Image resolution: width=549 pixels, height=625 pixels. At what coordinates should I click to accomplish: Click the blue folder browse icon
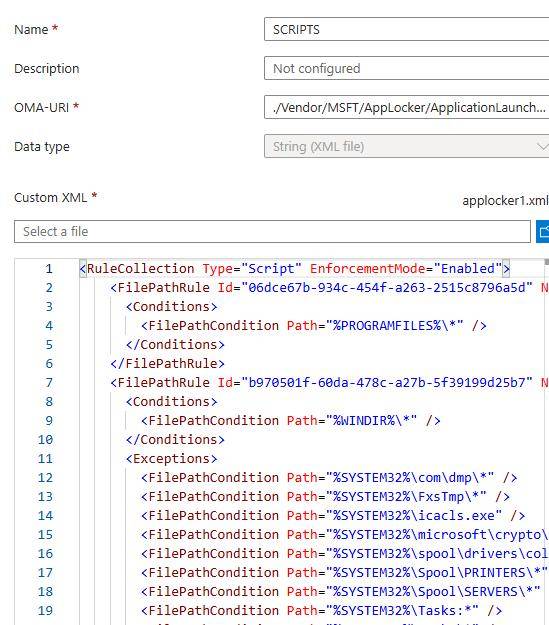543,232
